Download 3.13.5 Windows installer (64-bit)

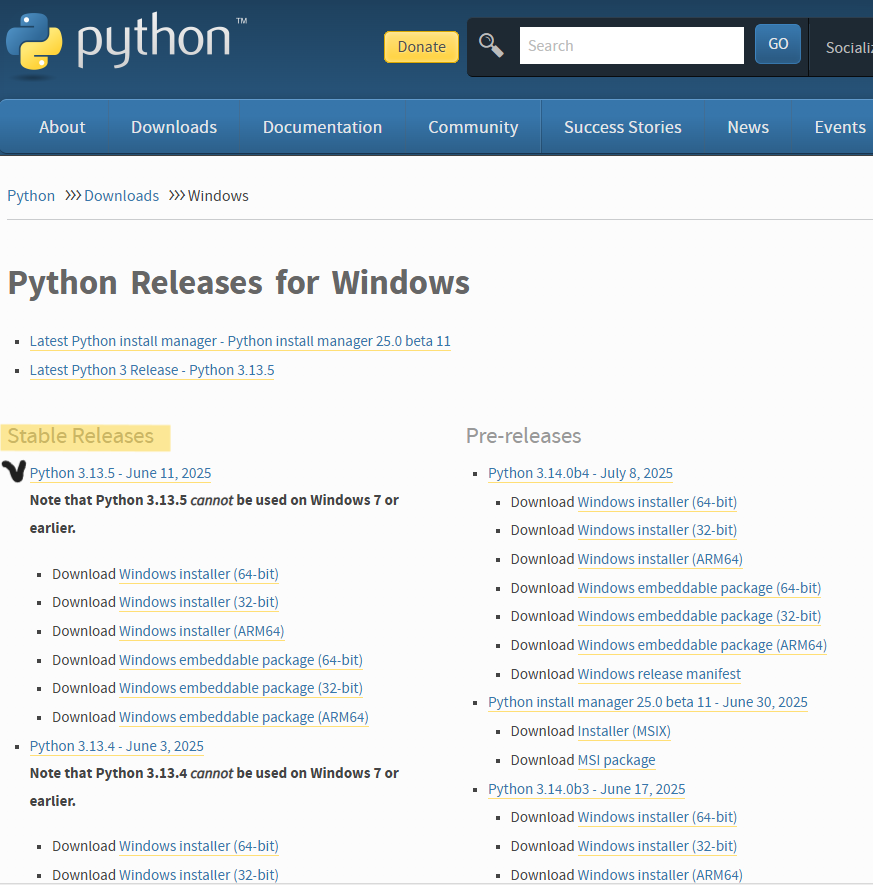[199, 574]
